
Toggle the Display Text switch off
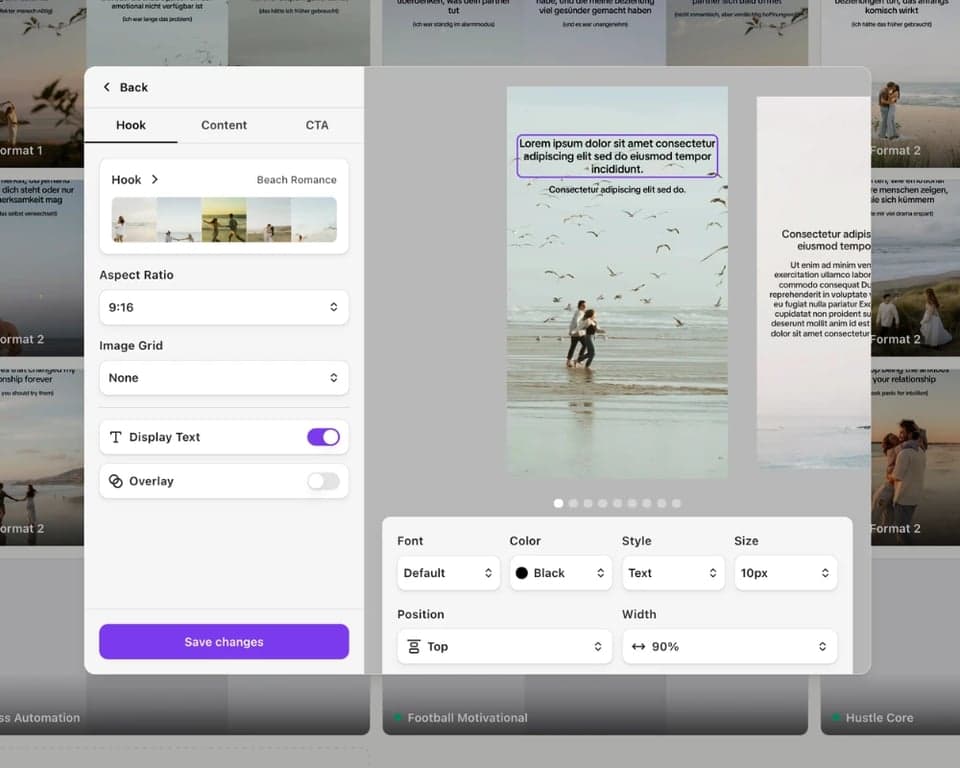coord(323,437)
